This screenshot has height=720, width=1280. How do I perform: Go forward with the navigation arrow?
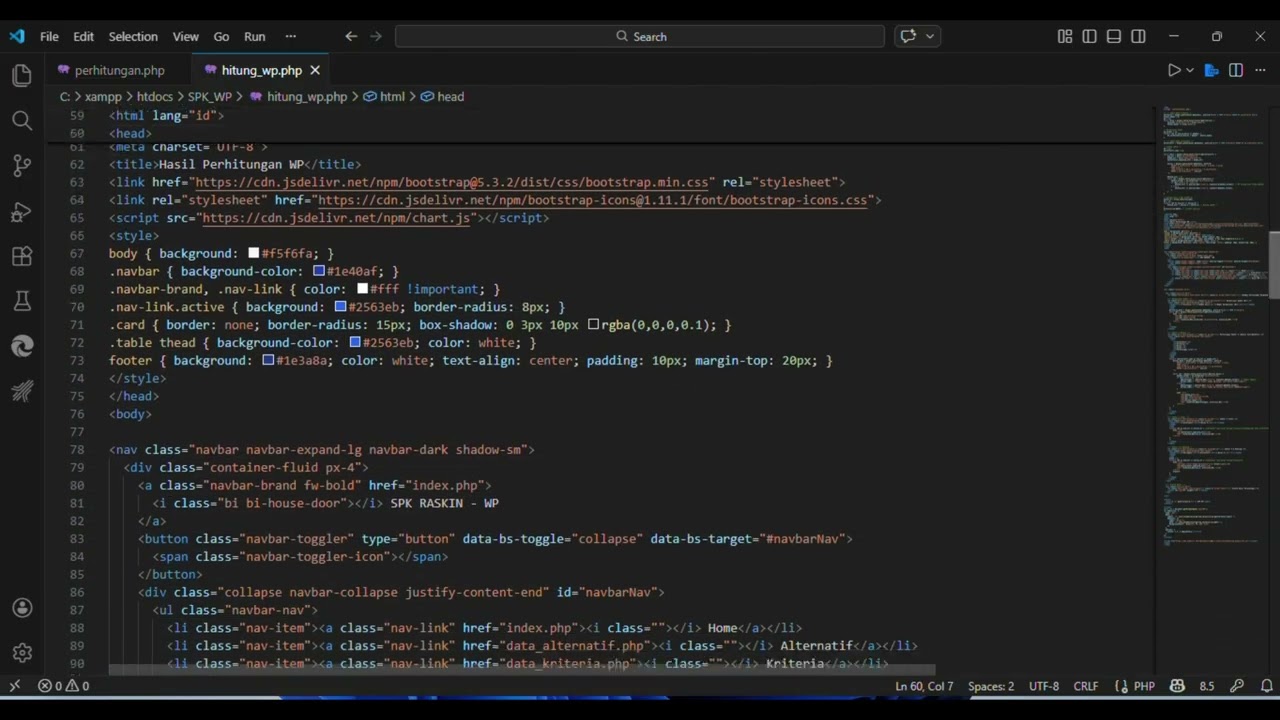pos(376,36)
